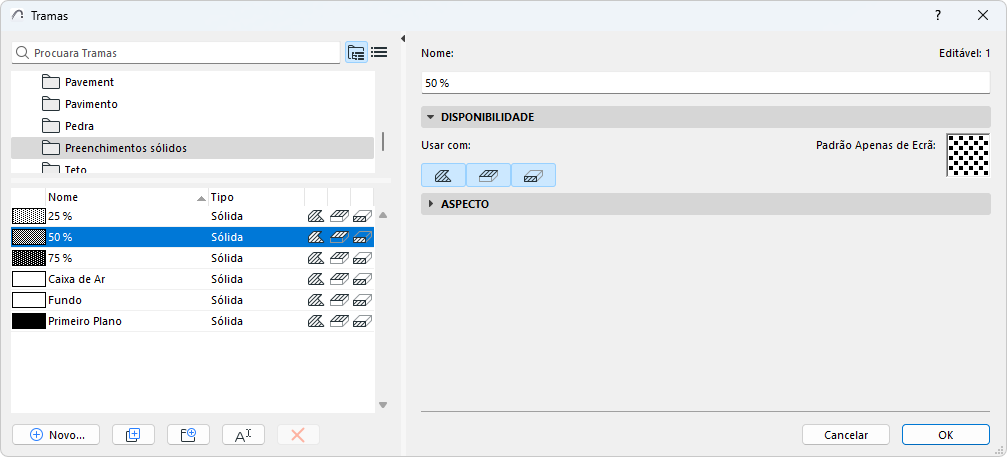The height and width of the screenshot is (457, 1007).
Task: Click the Primeiro Plano black swatch
Action: (29, 321)
